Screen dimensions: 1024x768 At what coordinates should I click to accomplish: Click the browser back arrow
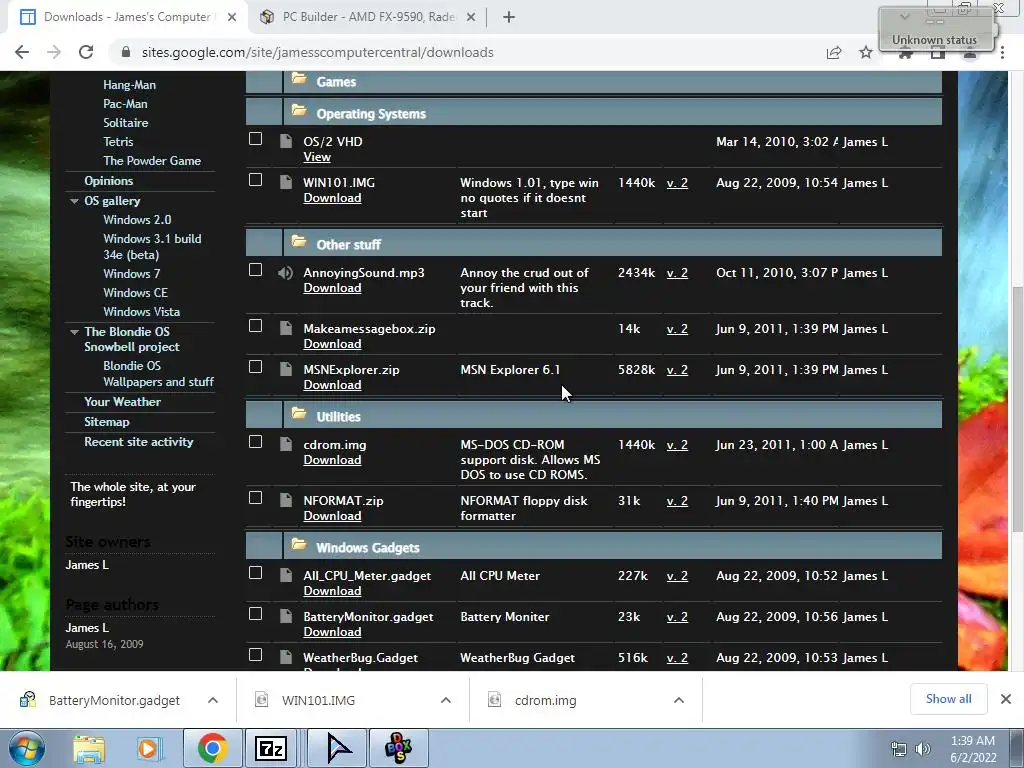pos(22,52)
